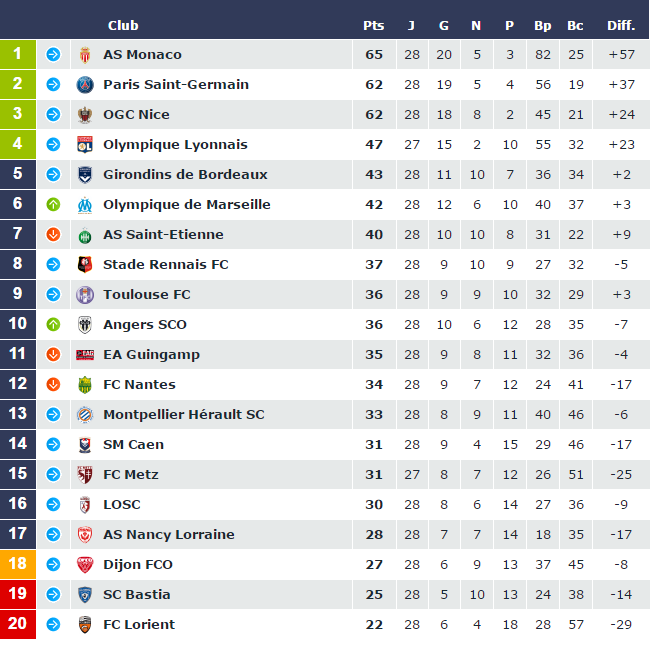
Task: Open the Olympique Lyonnais team link
Action: tap(175, 145)
